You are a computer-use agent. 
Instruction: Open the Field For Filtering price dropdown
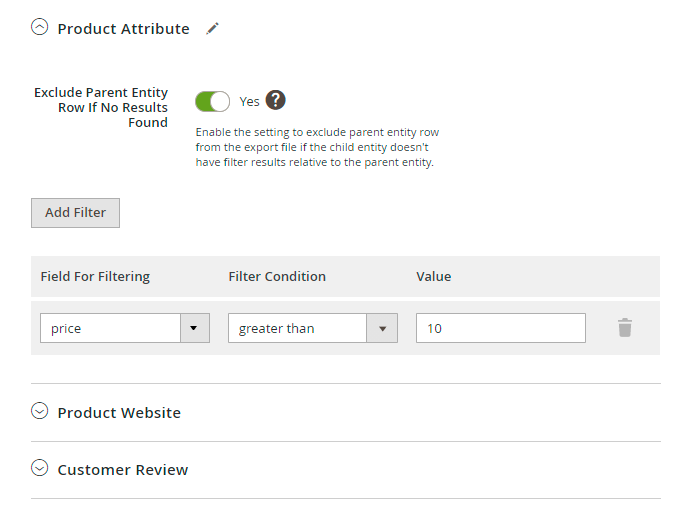(110, 328)
